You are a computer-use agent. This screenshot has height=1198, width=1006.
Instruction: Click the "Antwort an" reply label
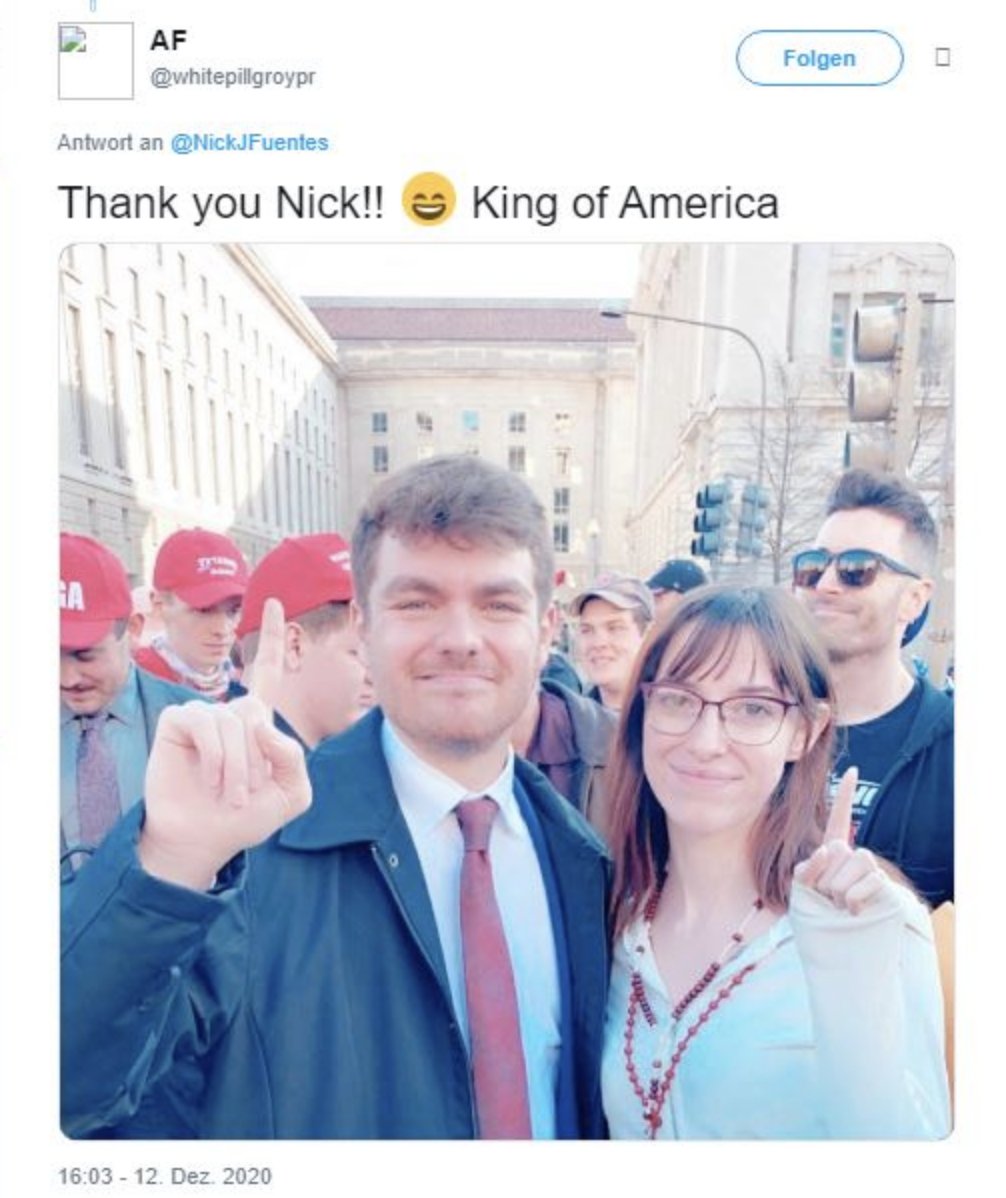(110, 143)
